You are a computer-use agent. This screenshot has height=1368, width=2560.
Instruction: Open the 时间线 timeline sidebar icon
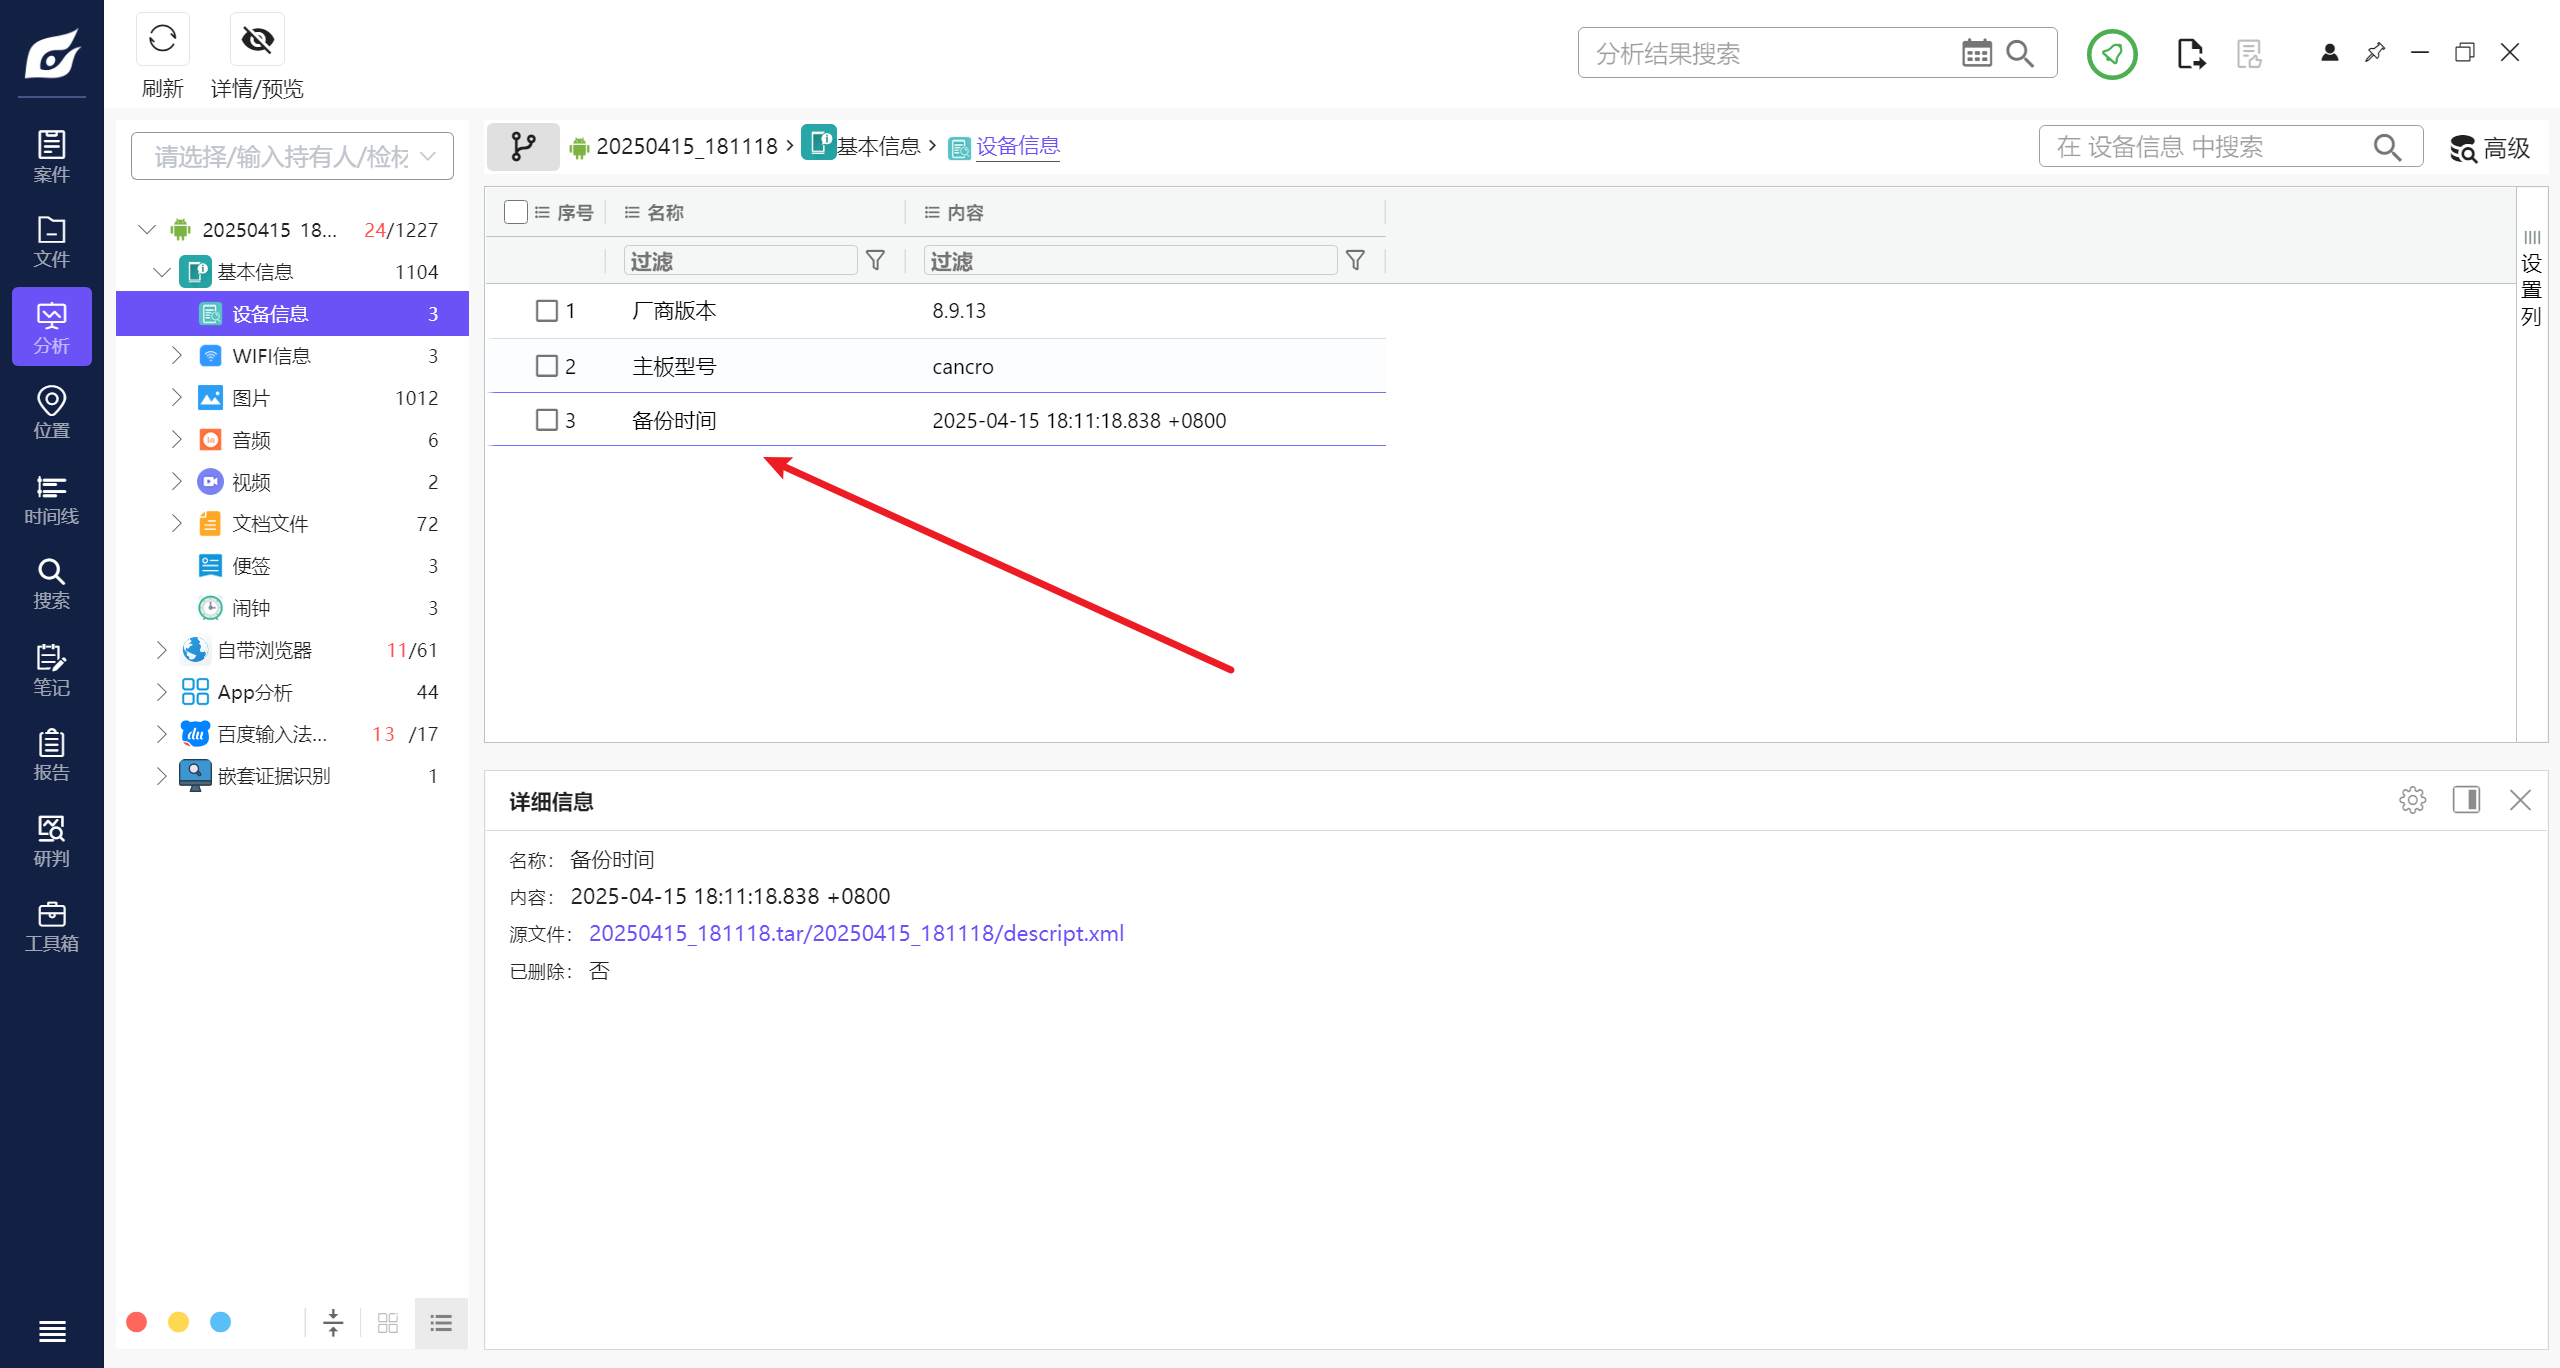tap(51, 499)
